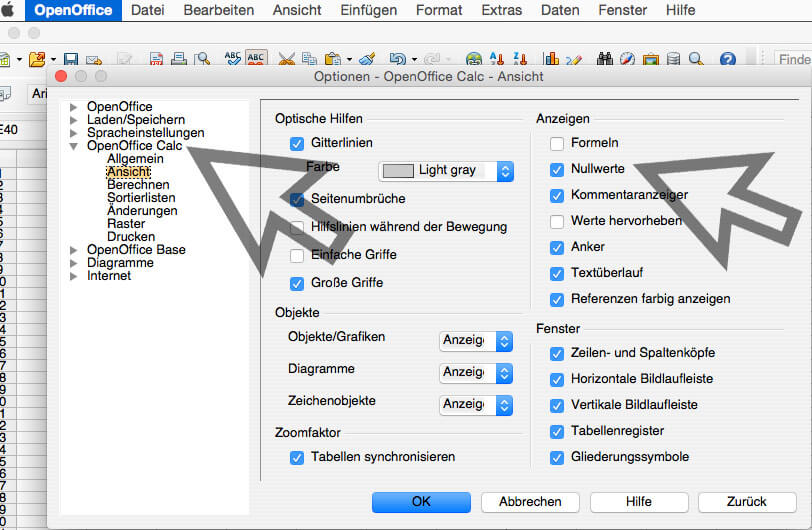
Task: Collapse the OpenOffice Calc tree node
Action: pos(74,147)
